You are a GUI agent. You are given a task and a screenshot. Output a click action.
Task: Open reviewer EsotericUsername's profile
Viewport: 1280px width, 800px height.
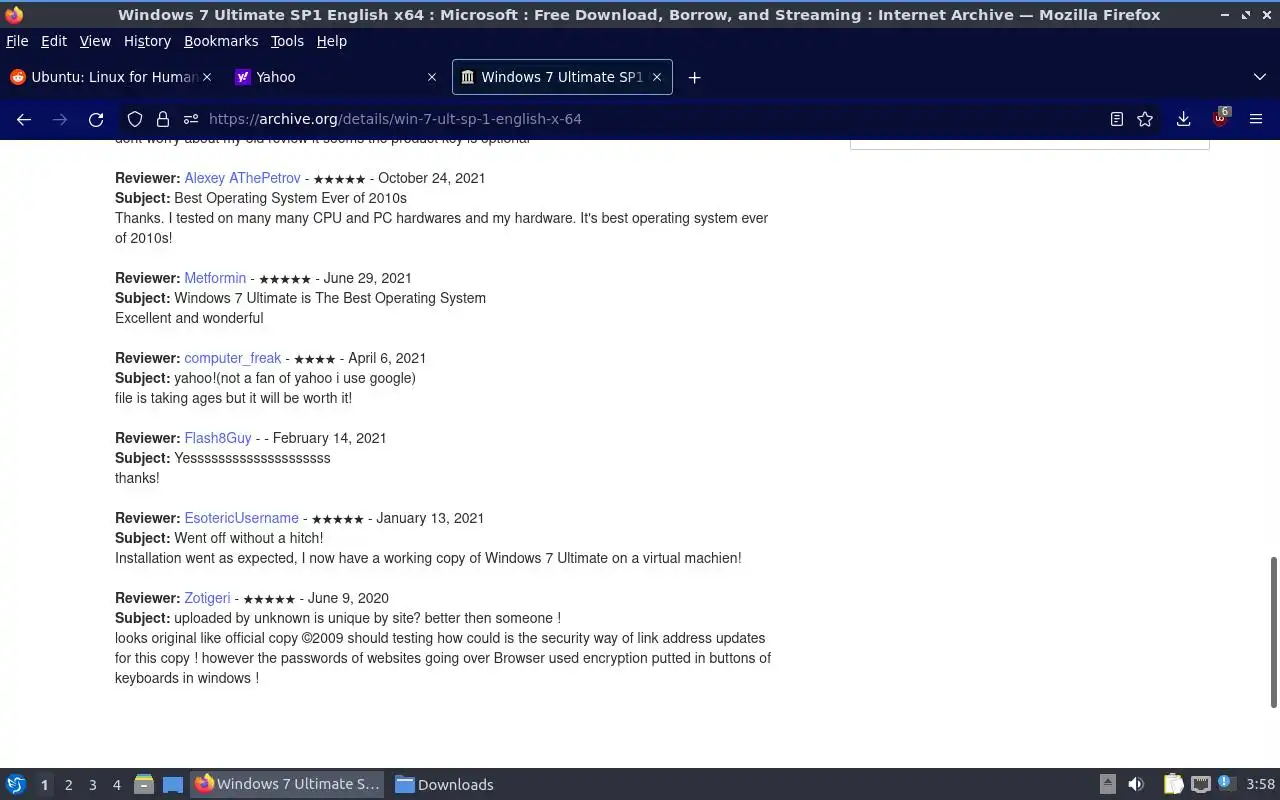point(241,518)
